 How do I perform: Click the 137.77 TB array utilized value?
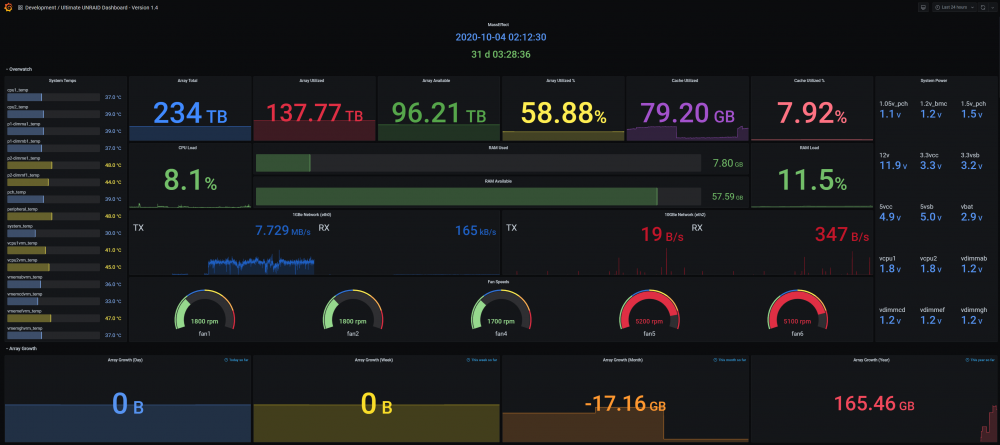tap(314, 113)
